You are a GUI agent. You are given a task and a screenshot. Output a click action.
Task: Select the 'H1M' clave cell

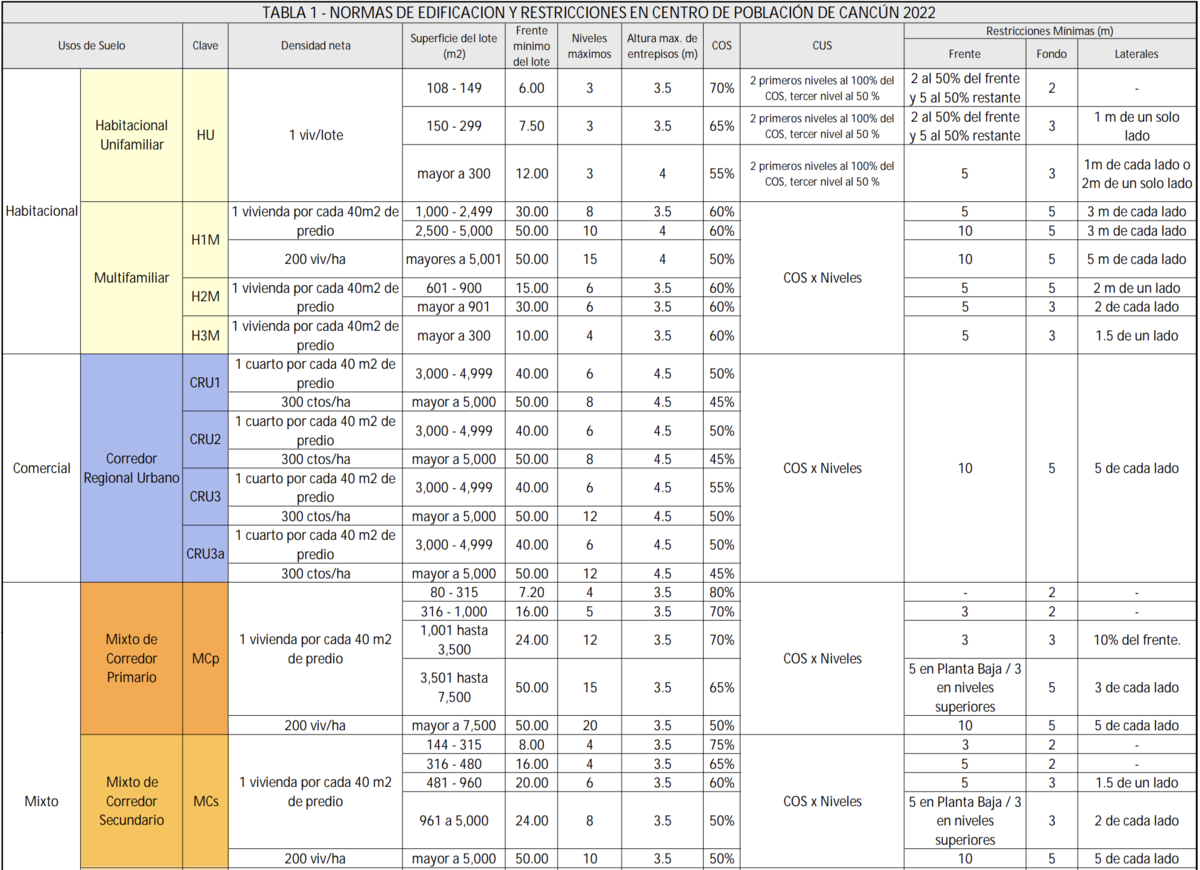click(205, 240)
